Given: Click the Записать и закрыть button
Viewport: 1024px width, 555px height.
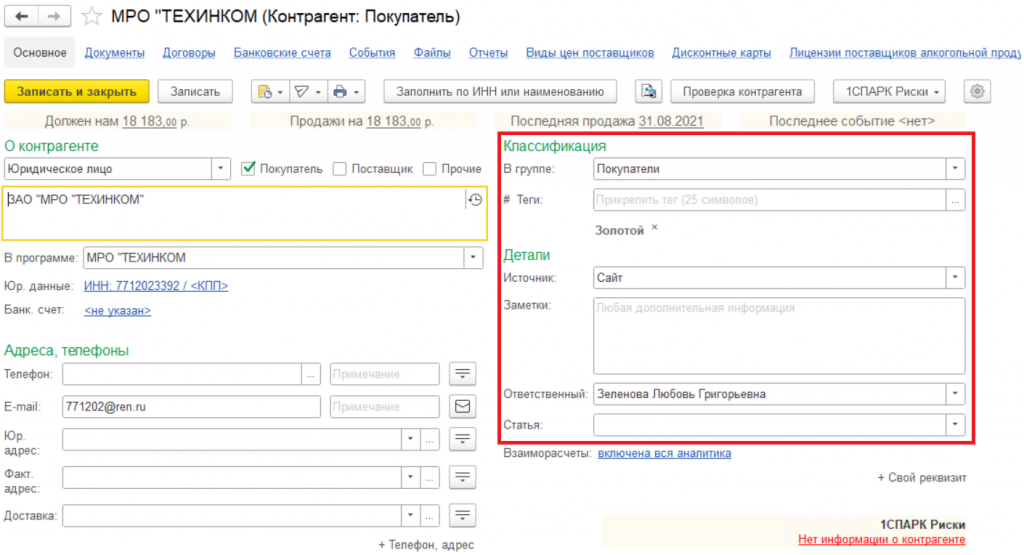Looking at the screenshot, I should tap(76, 91).
